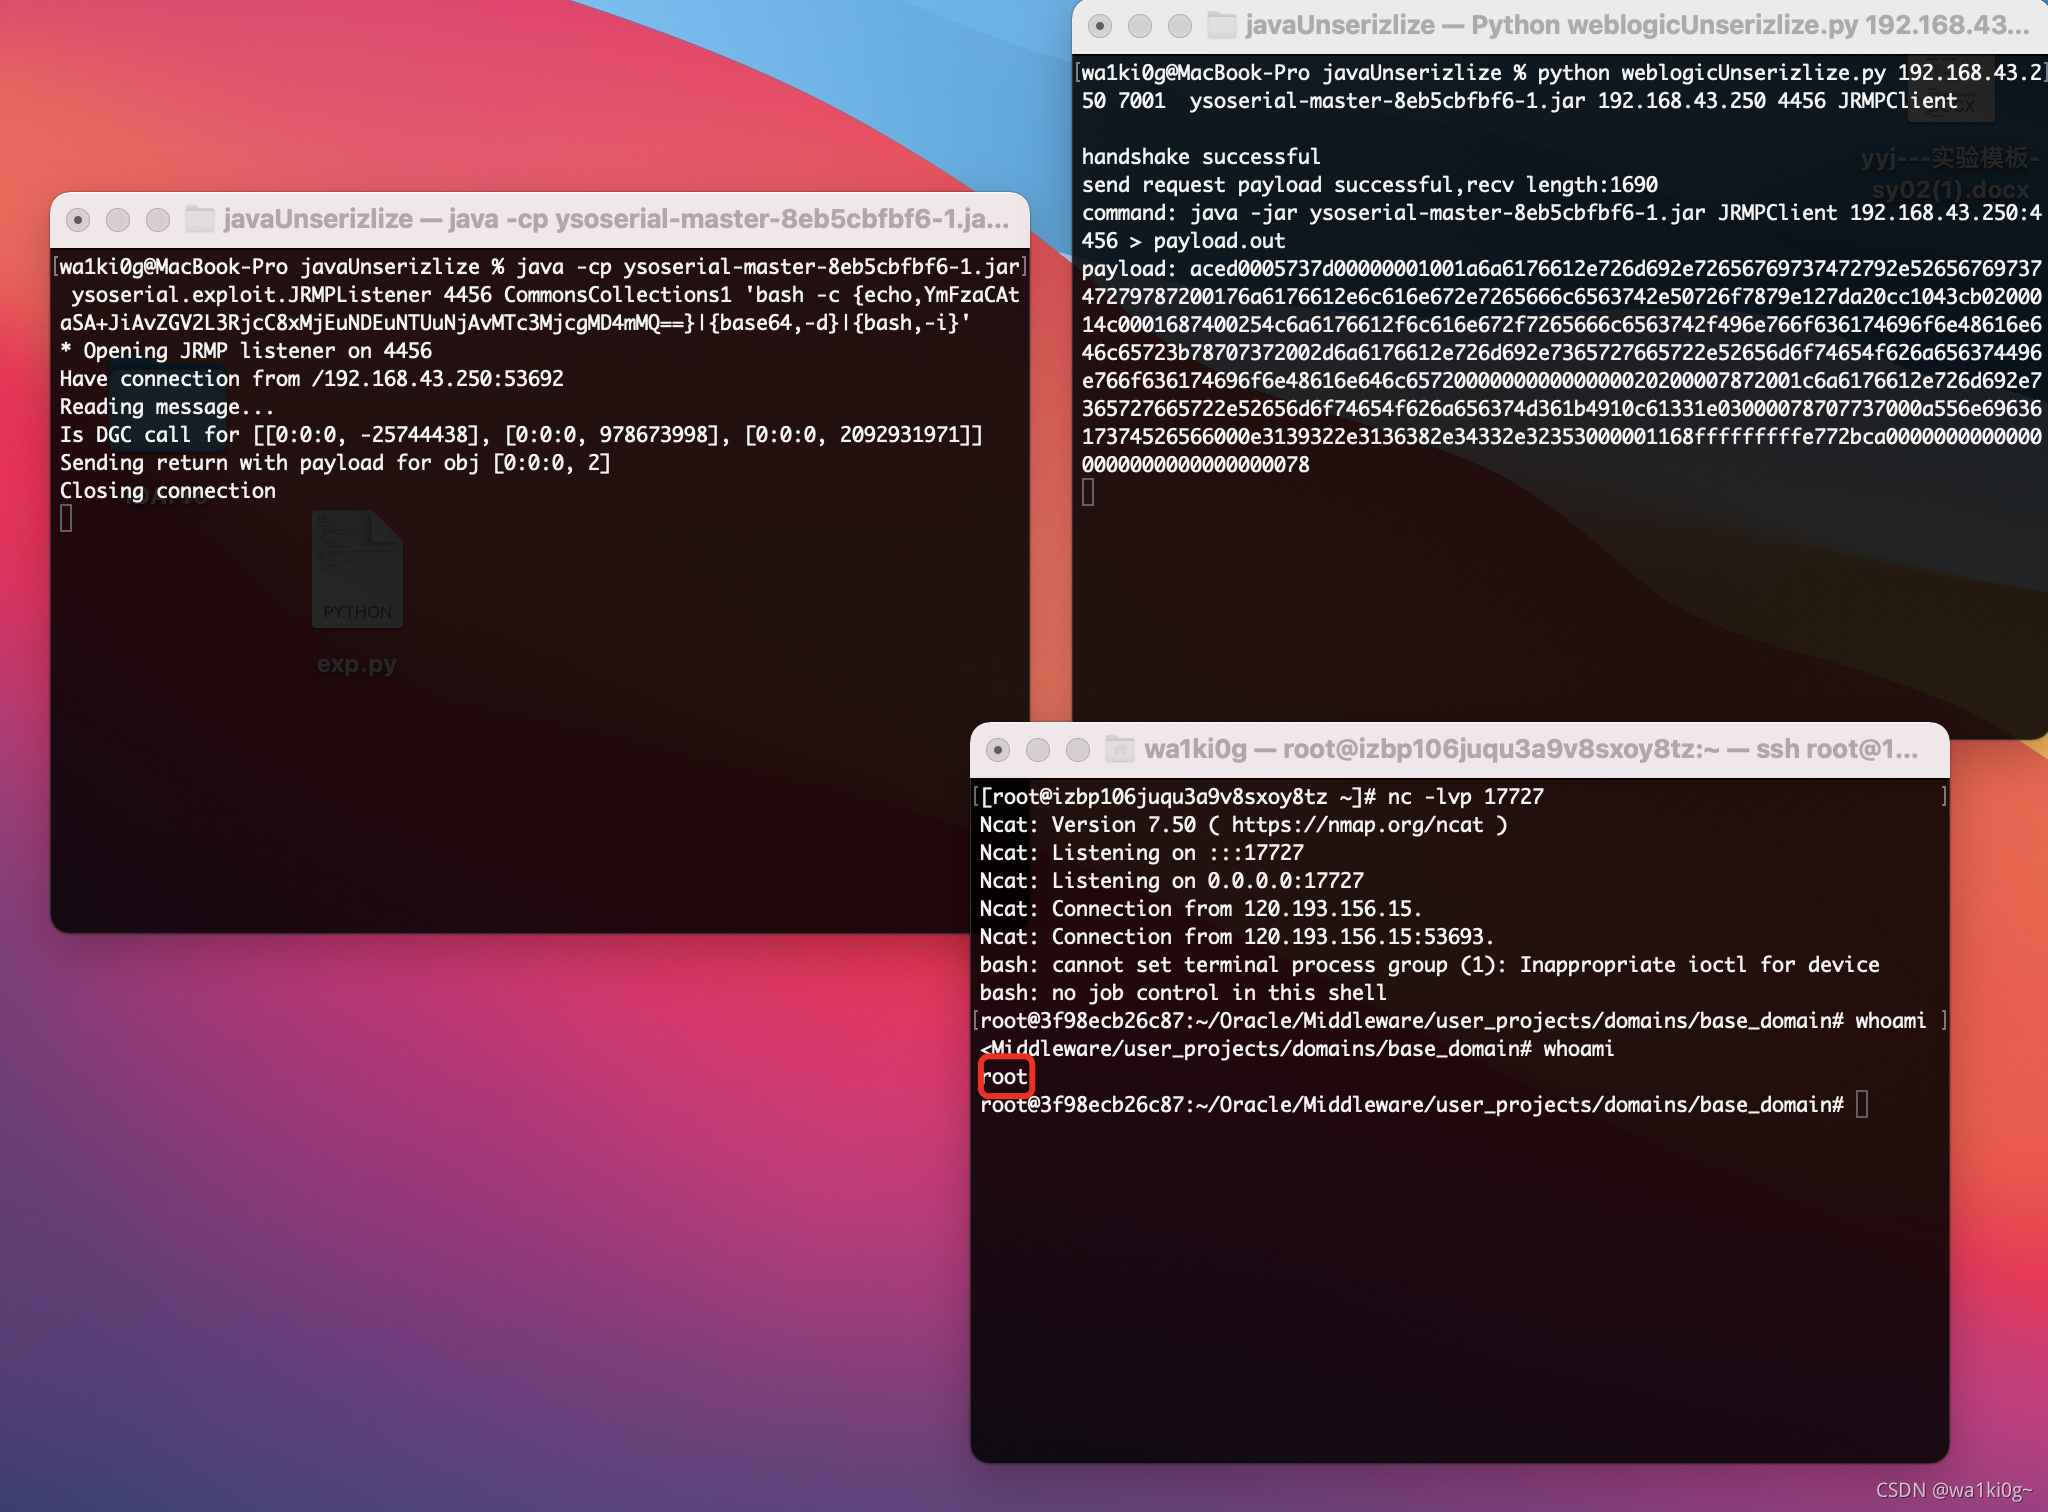Click the 'Closing connection' line

[x=168, y=491]
